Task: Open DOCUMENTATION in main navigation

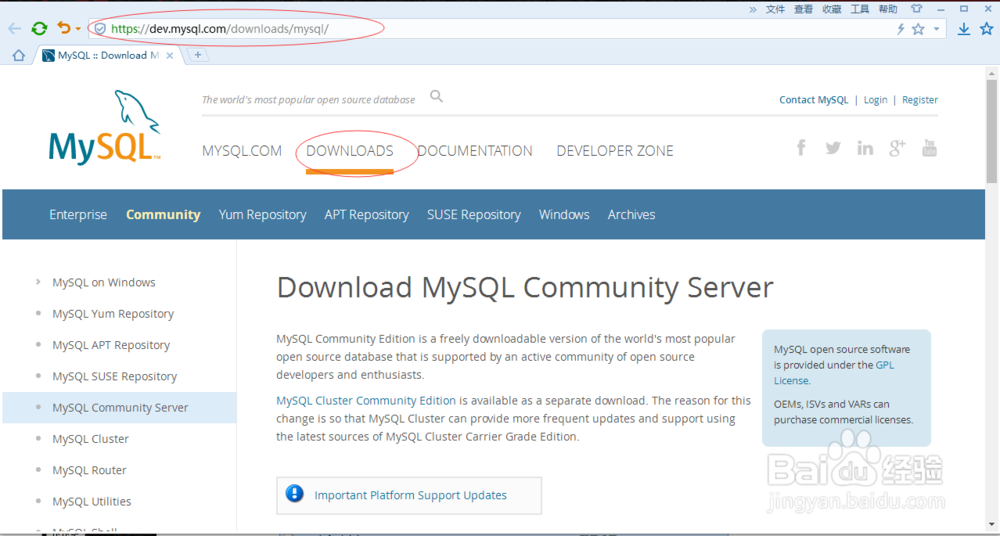Action: click(475, 151)
